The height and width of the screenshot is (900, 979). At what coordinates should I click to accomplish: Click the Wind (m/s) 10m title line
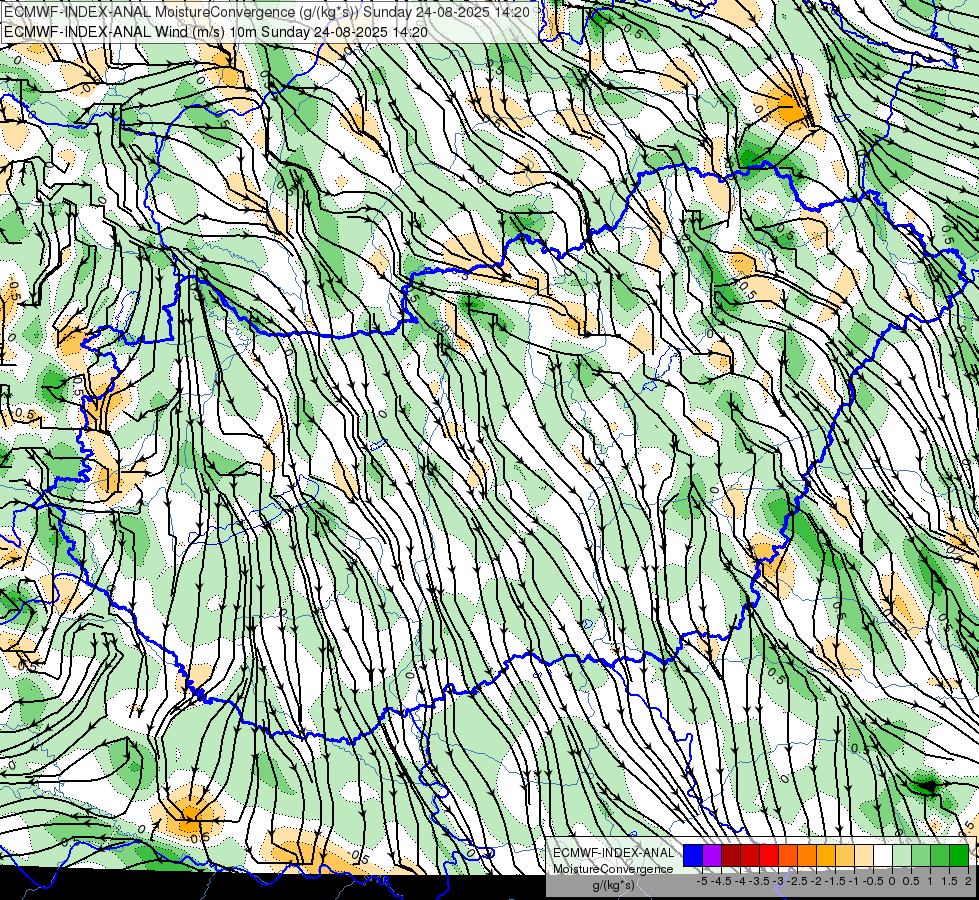pyautogui.click(x=215, y=31)
